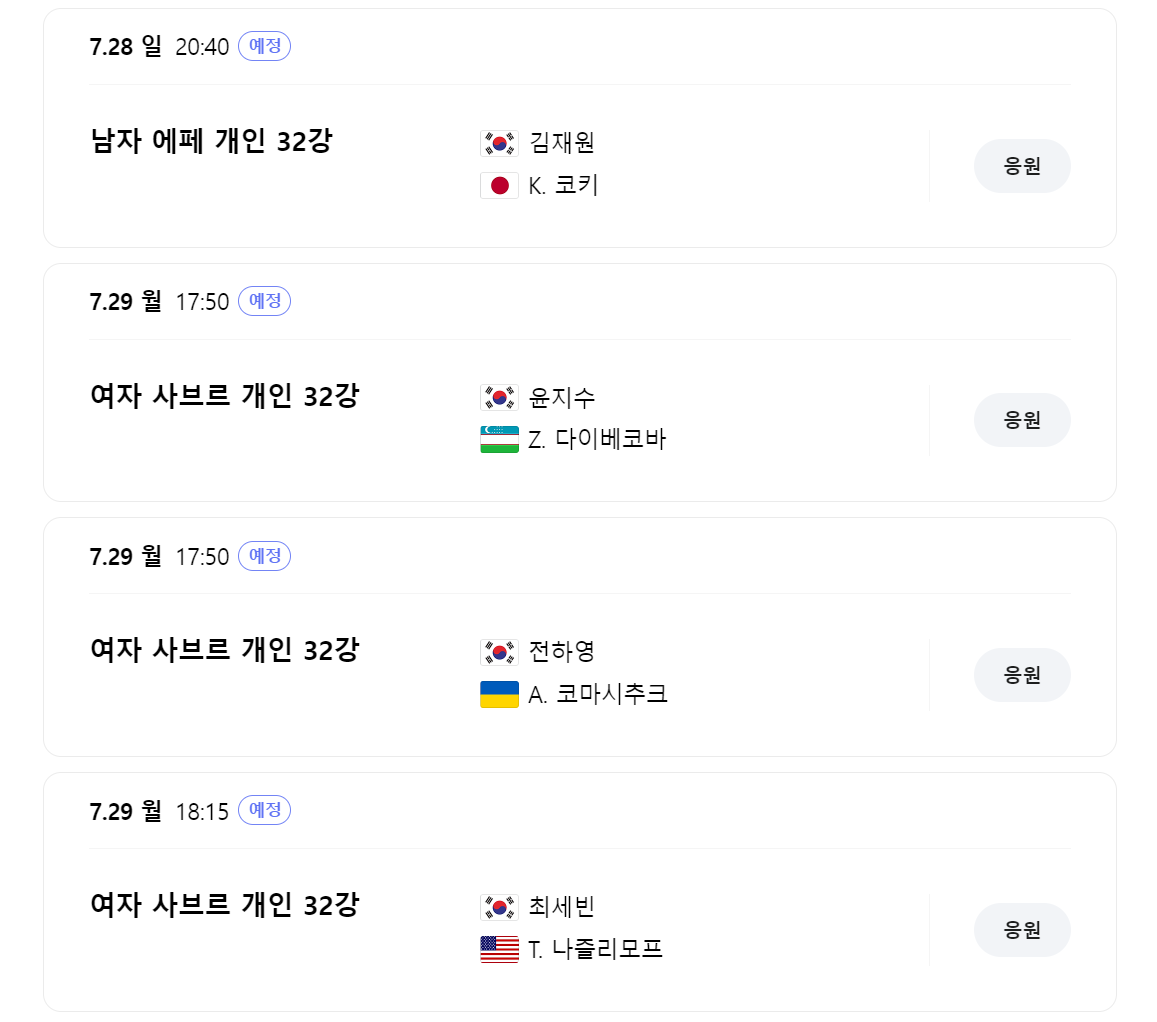This screenshot has height=1022, width=1157.
Task: Click South Korea flag next to 김재원
Action: pos(499,143)
